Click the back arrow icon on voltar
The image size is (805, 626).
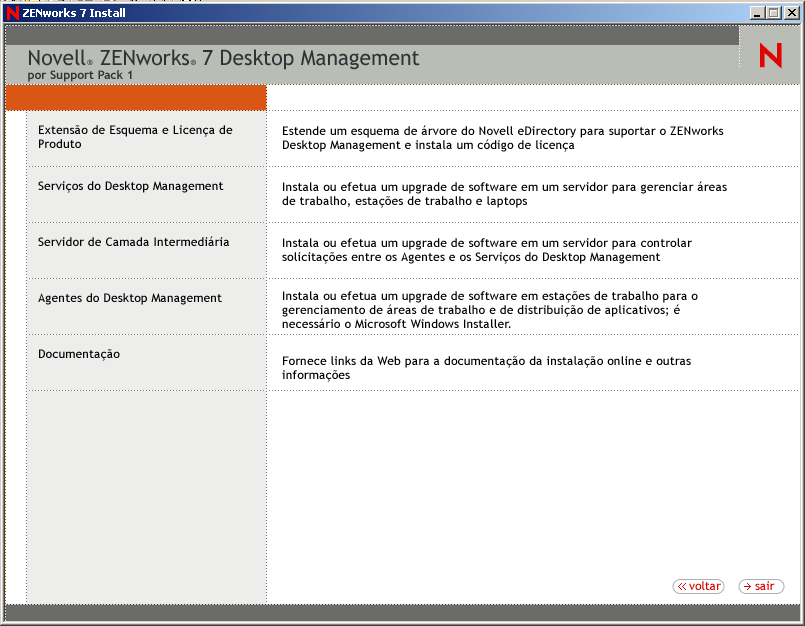(681, 586)
